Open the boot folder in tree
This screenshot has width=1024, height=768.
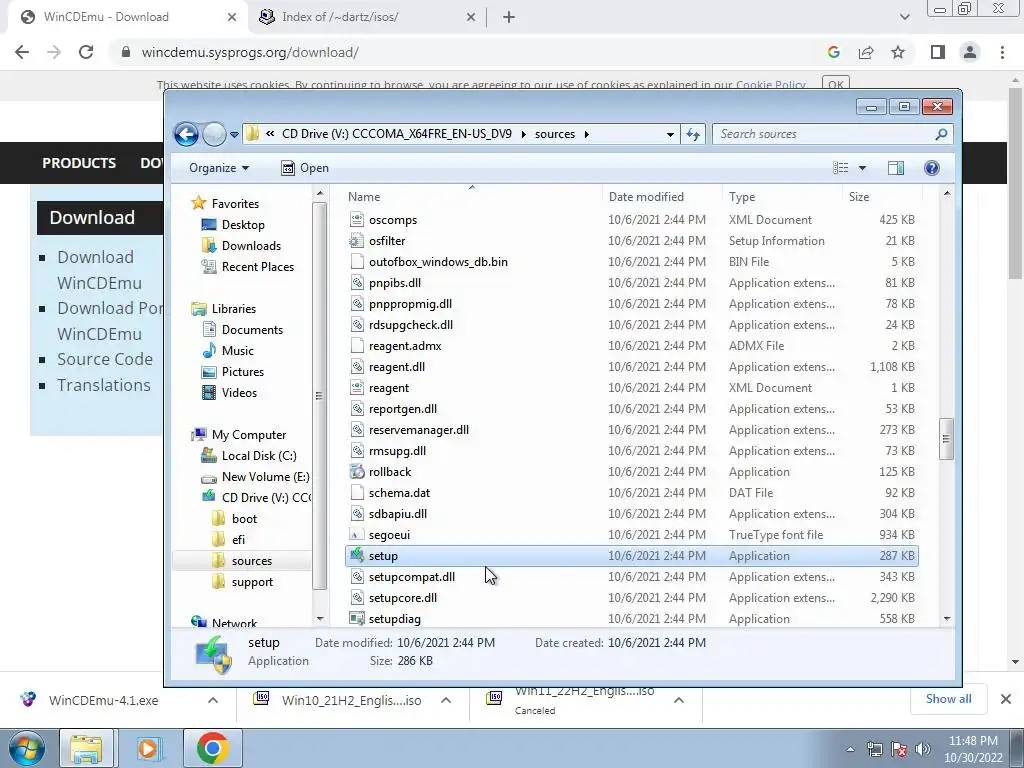point(244,519)
